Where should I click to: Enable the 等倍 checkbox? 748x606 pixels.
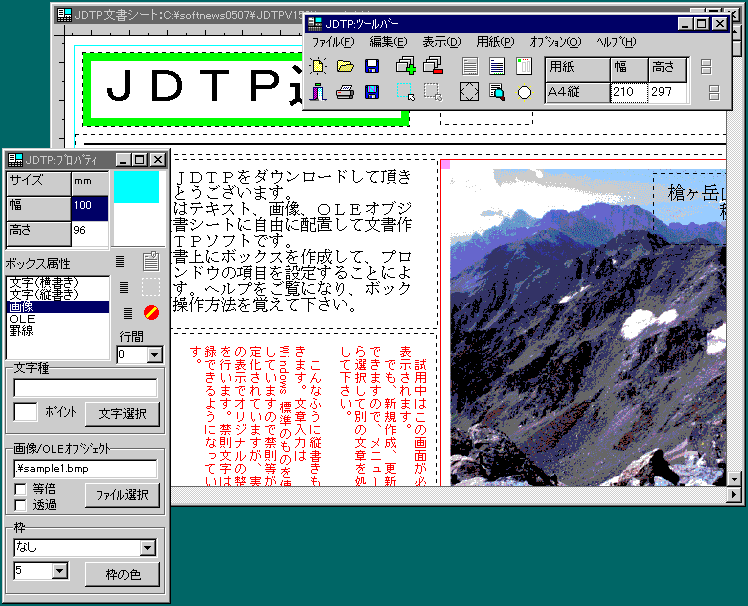21,490
